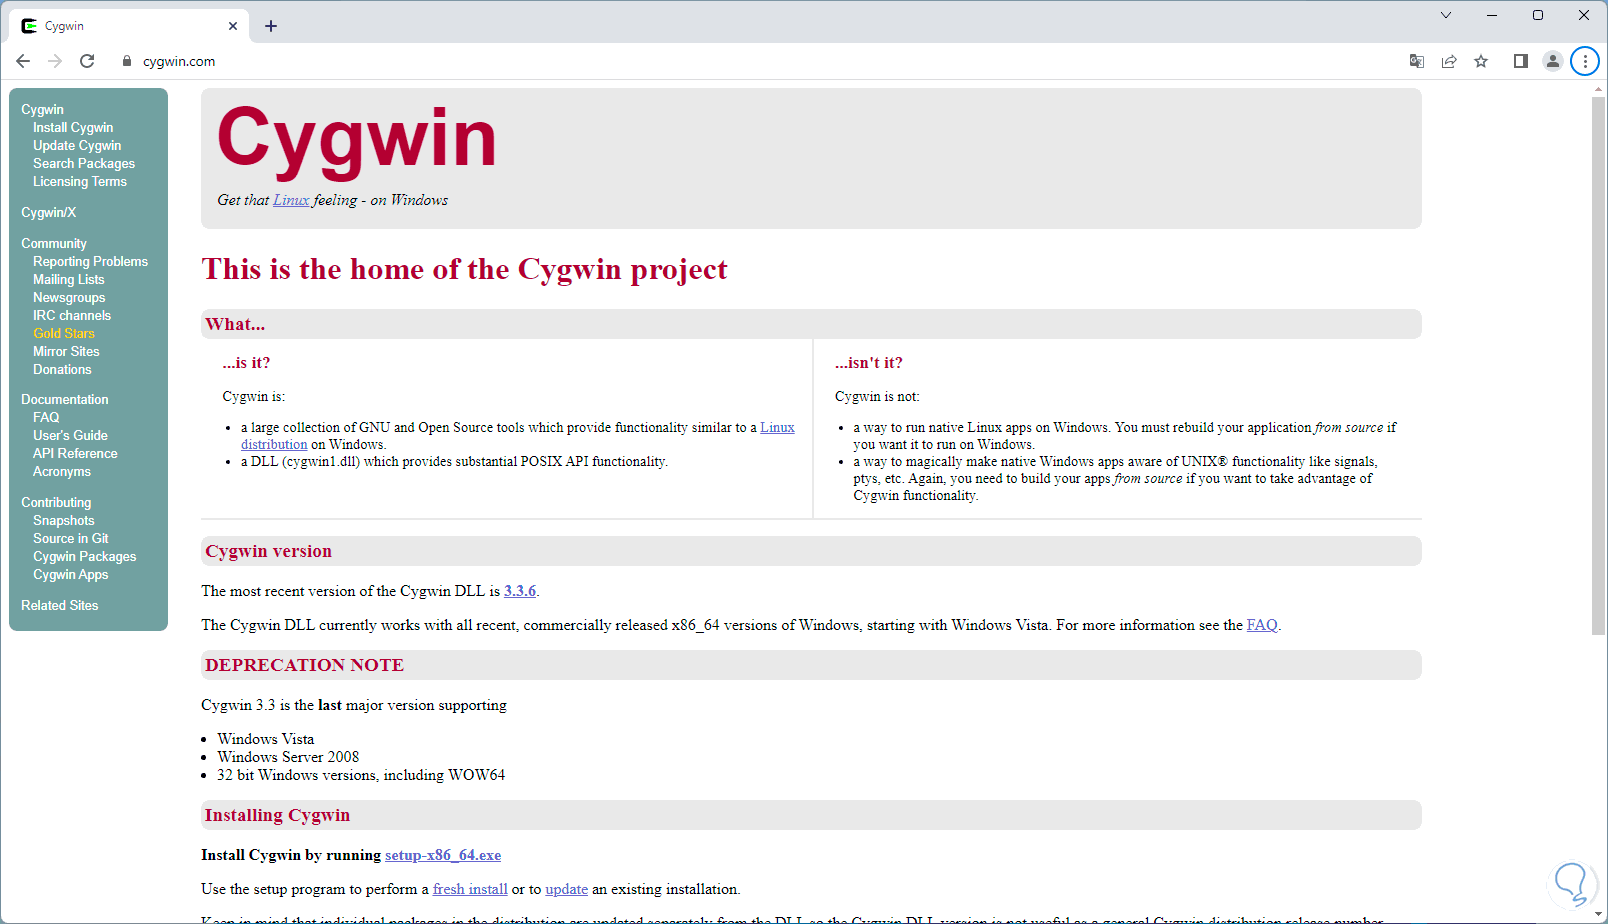Click the page vertical scrollbar

(1598, 365)
